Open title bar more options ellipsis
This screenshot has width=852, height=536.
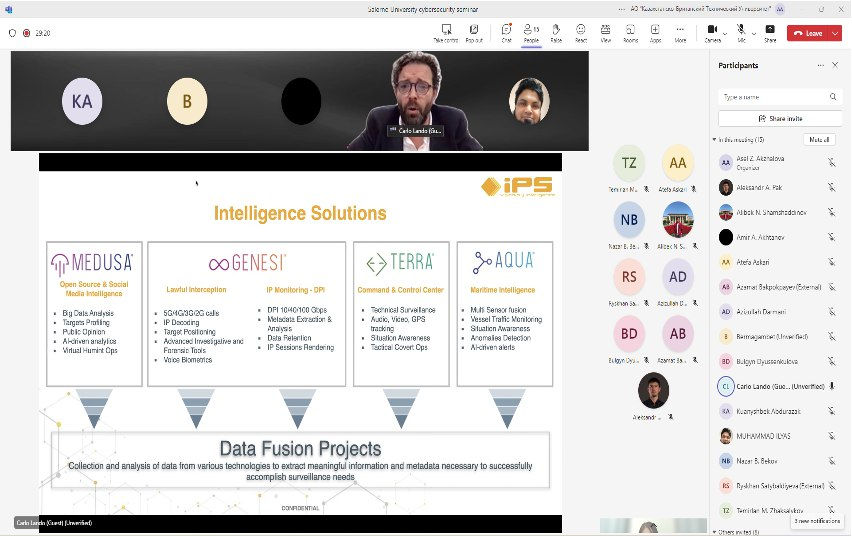[x=622, y=9]
